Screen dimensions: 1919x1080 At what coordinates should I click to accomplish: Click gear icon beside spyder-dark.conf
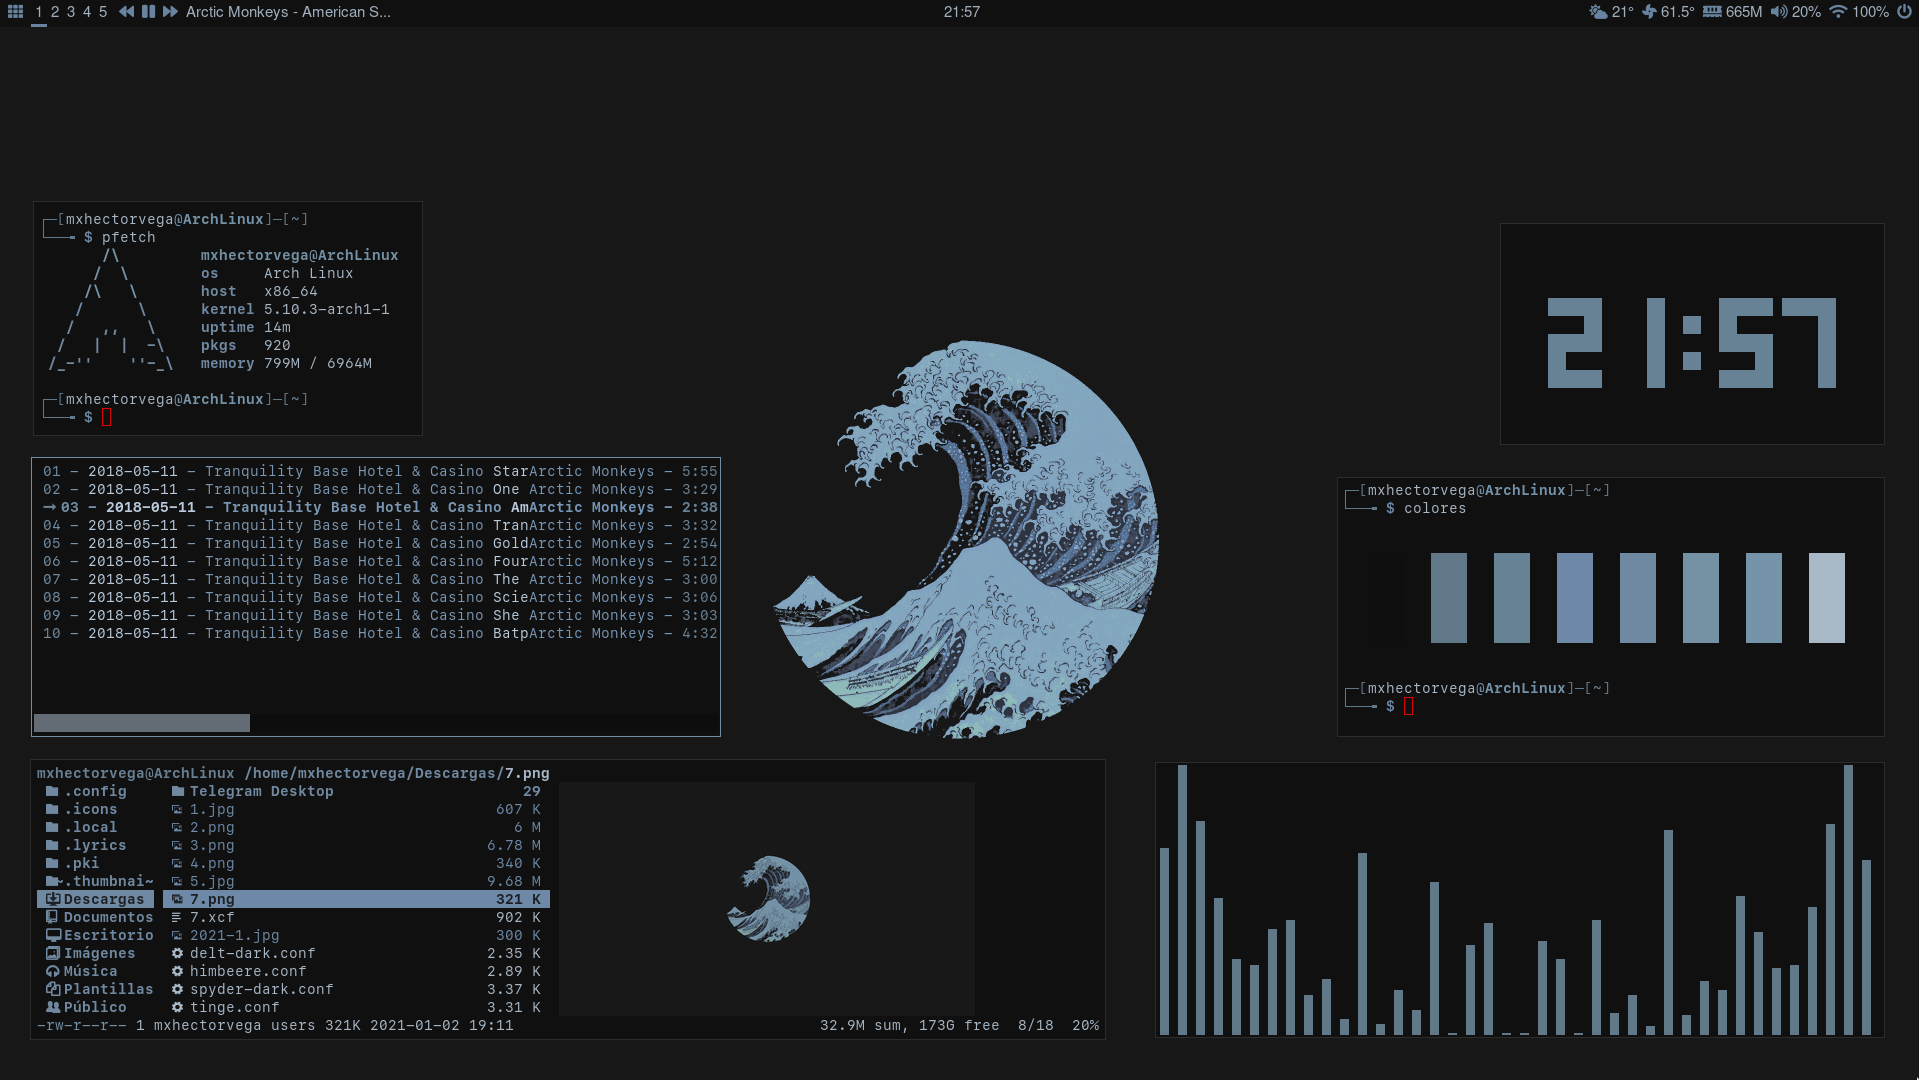click(177, 989)
